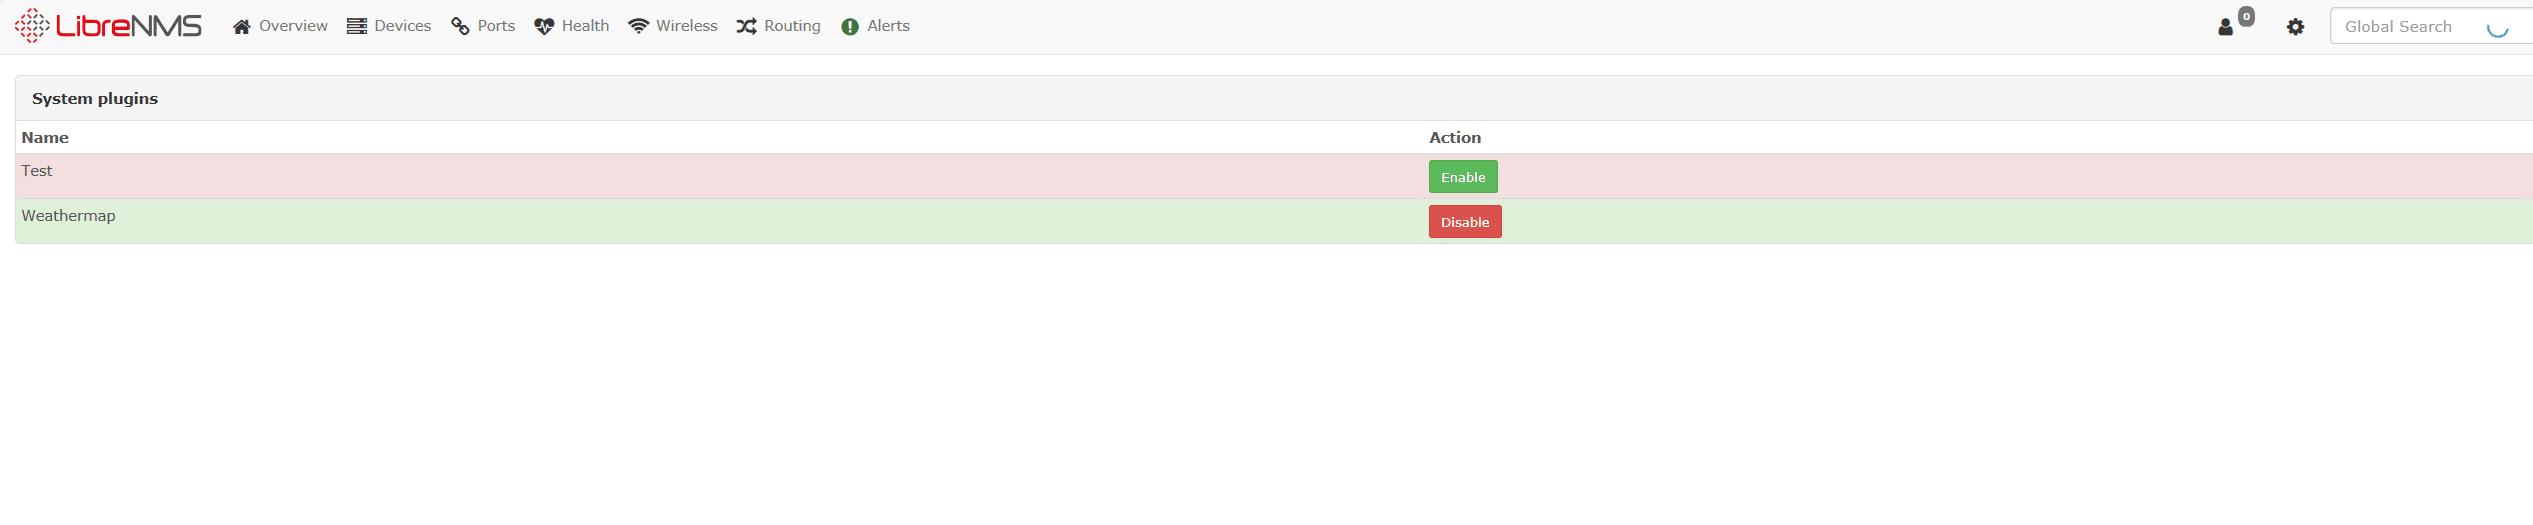The height and width of the screenshot is (525, 2533).
Task: Enable the Test plugin
Action: click(1463, 177)
